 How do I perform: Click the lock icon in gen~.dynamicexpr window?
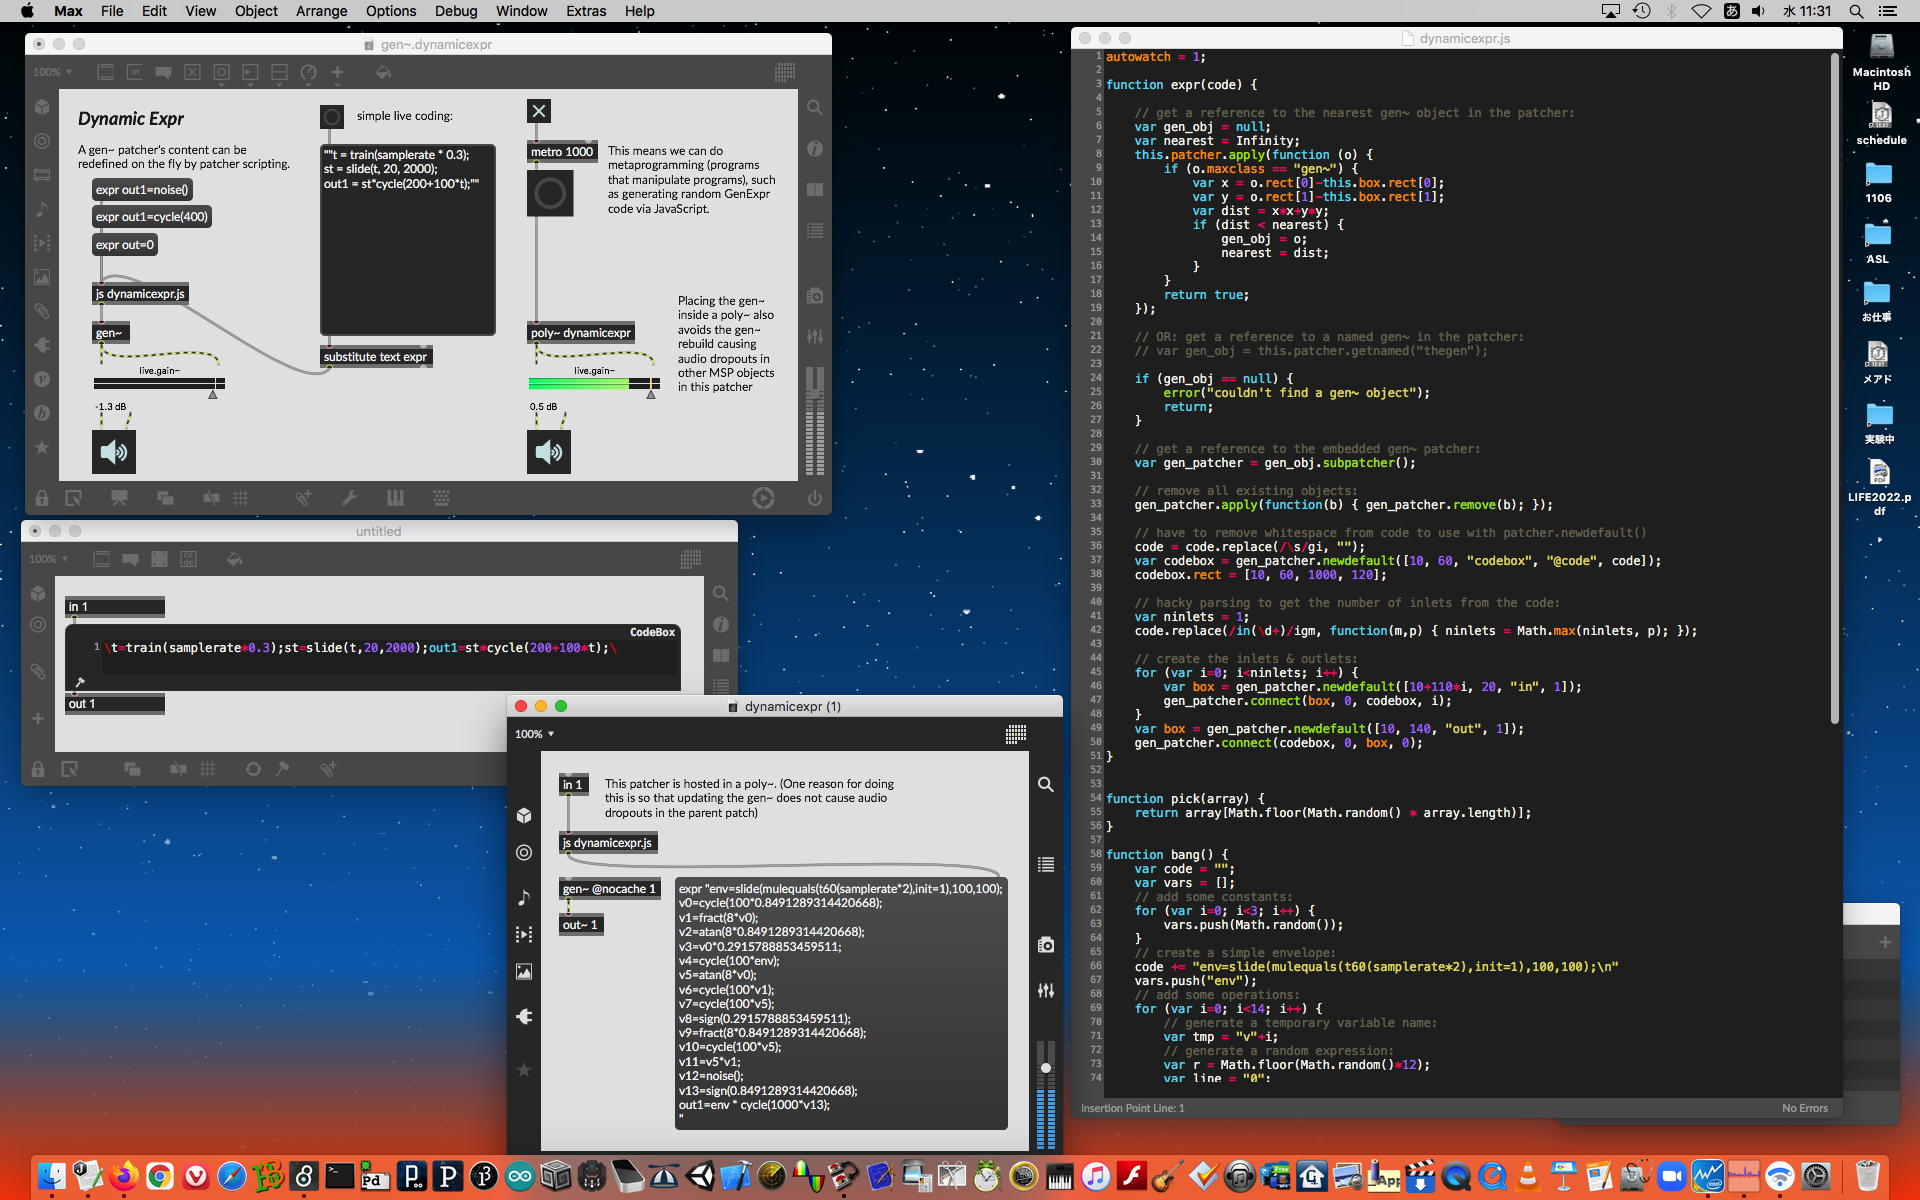coord(42,498)
